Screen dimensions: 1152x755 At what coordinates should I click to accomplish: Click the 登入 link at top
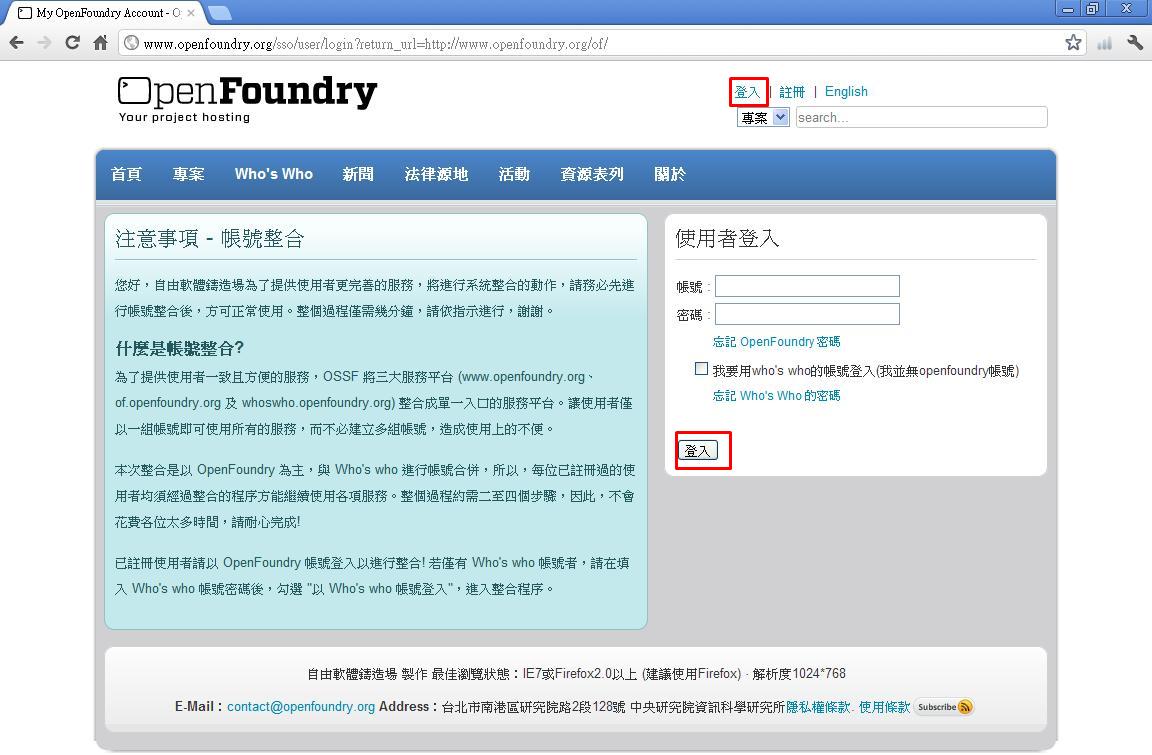pos(747,92)
